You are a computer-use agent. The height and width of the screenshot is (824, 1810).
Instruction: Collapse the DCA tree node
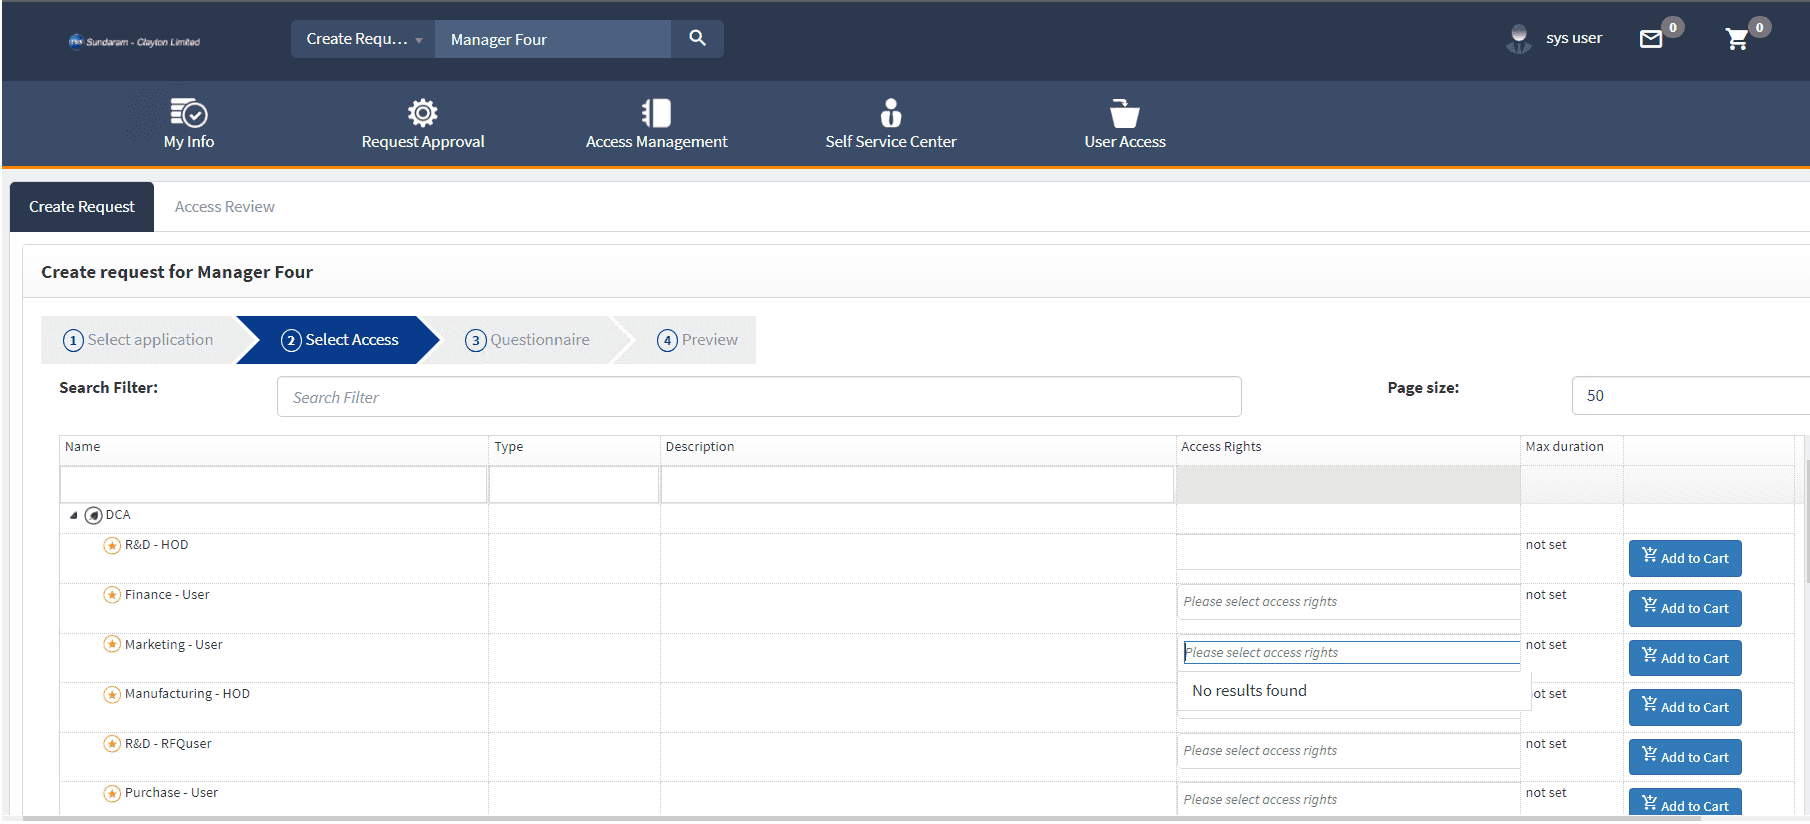[73, 516]
